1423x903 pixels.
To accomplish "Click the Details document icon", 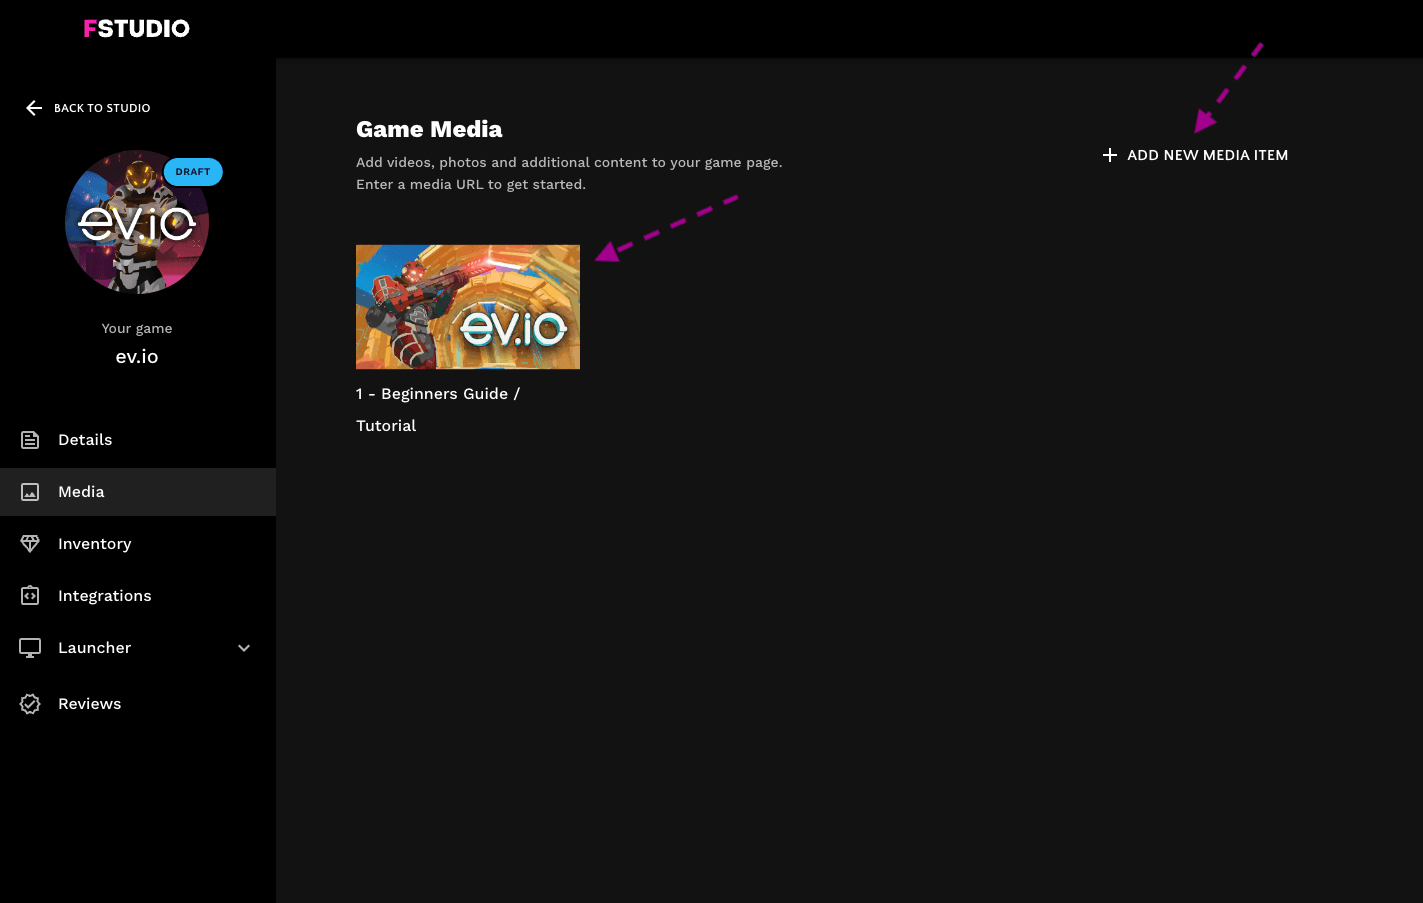I will pos(30,440).
